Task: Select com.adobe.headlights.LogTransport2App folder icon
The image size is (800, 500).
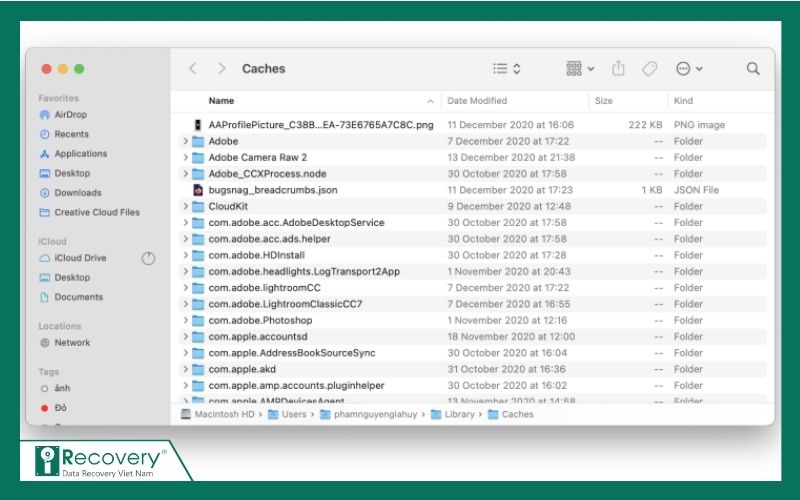Action: point(198,271)
